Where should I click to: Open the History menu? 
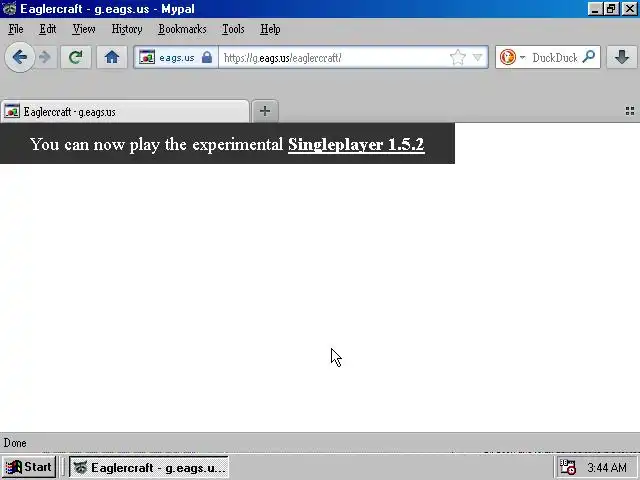(127, 29)
